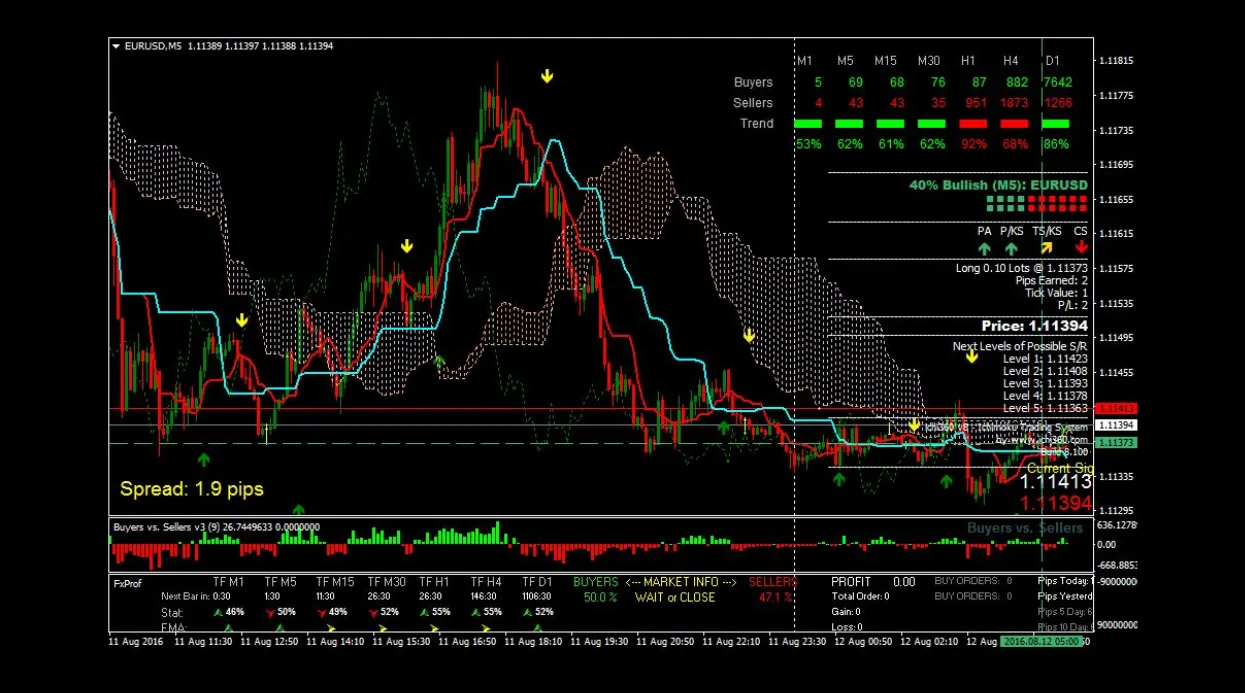Click the FxProf panel label

[x=127, y=583]
